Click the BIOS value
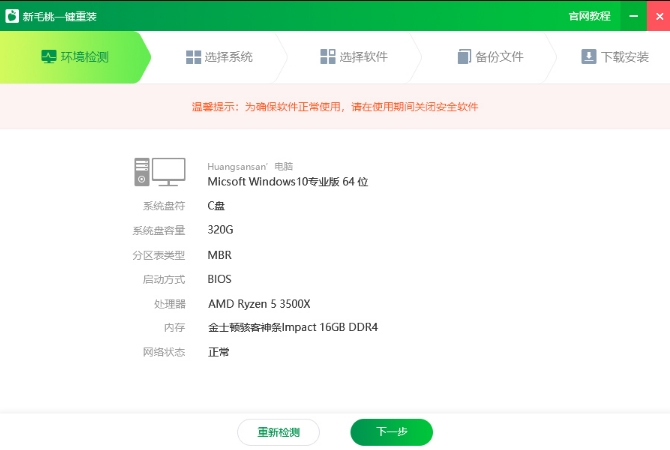670x450 pixels. click(220, 279)
